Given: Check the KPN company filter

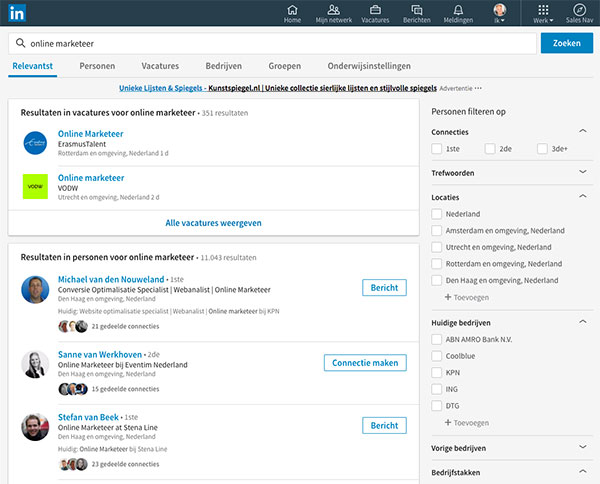Looking at the screenshot, I should pos(437,372).
